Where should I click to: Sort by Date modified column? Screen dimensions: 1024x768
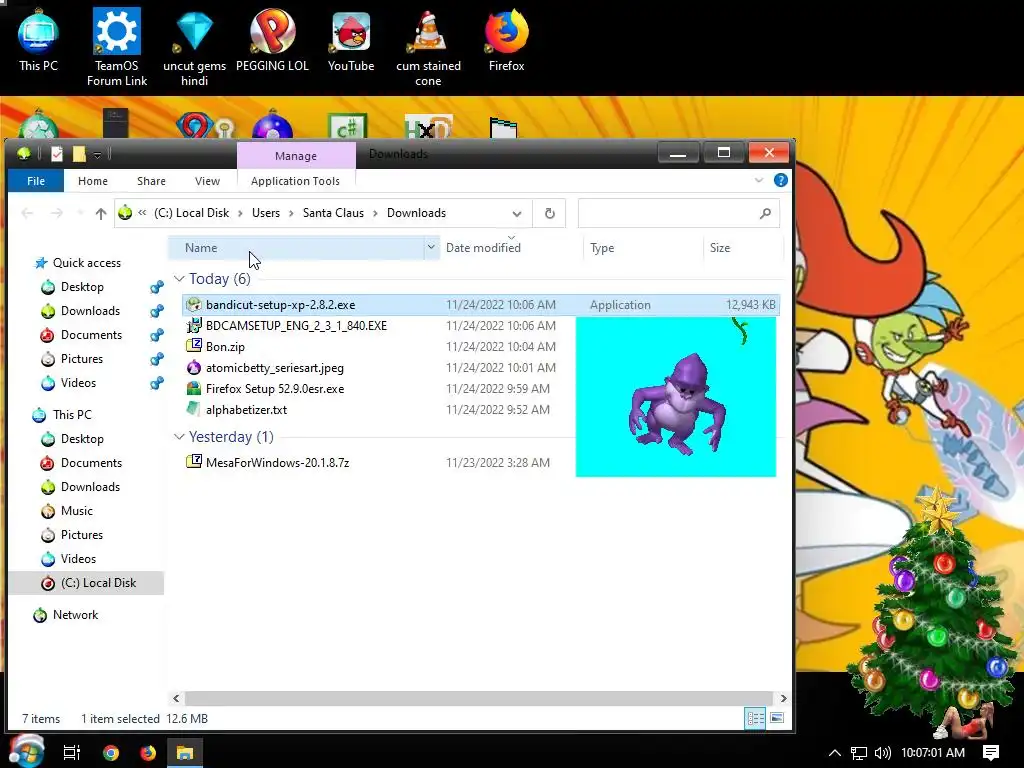point(483,248)
